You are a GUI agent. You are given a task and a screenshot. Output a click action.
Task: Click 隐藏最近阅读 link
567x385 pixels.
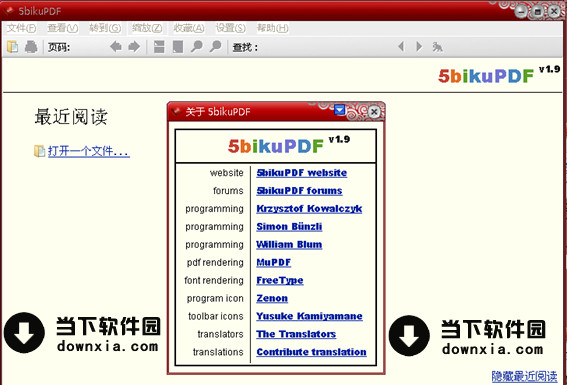pos(524,376)
